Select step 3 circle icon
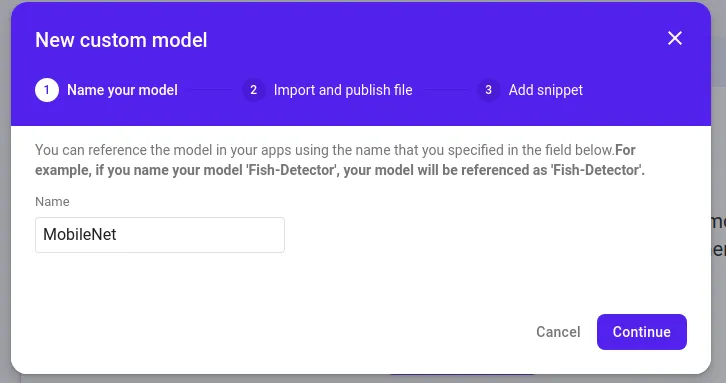Viewport: 726px width, 383px height. pos(488,90)
